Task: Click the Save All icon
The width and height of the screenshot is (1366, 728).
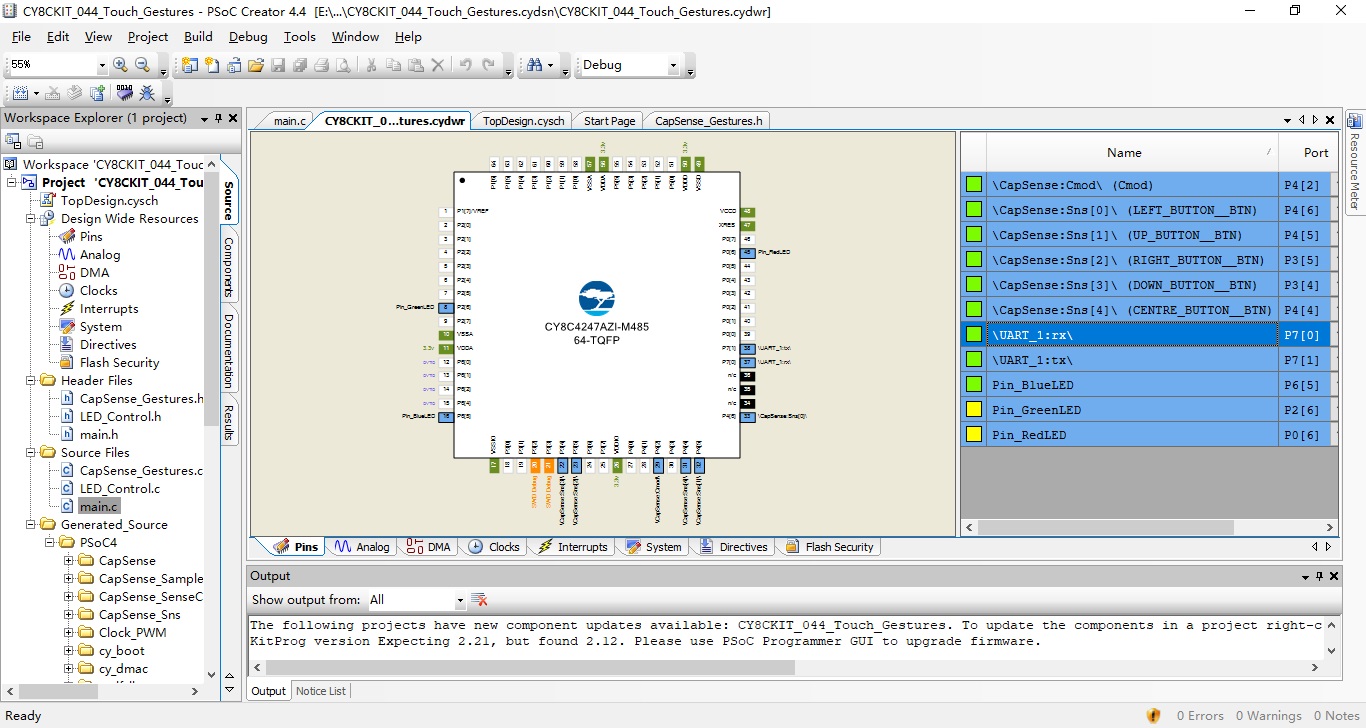Action: (300, 65)
